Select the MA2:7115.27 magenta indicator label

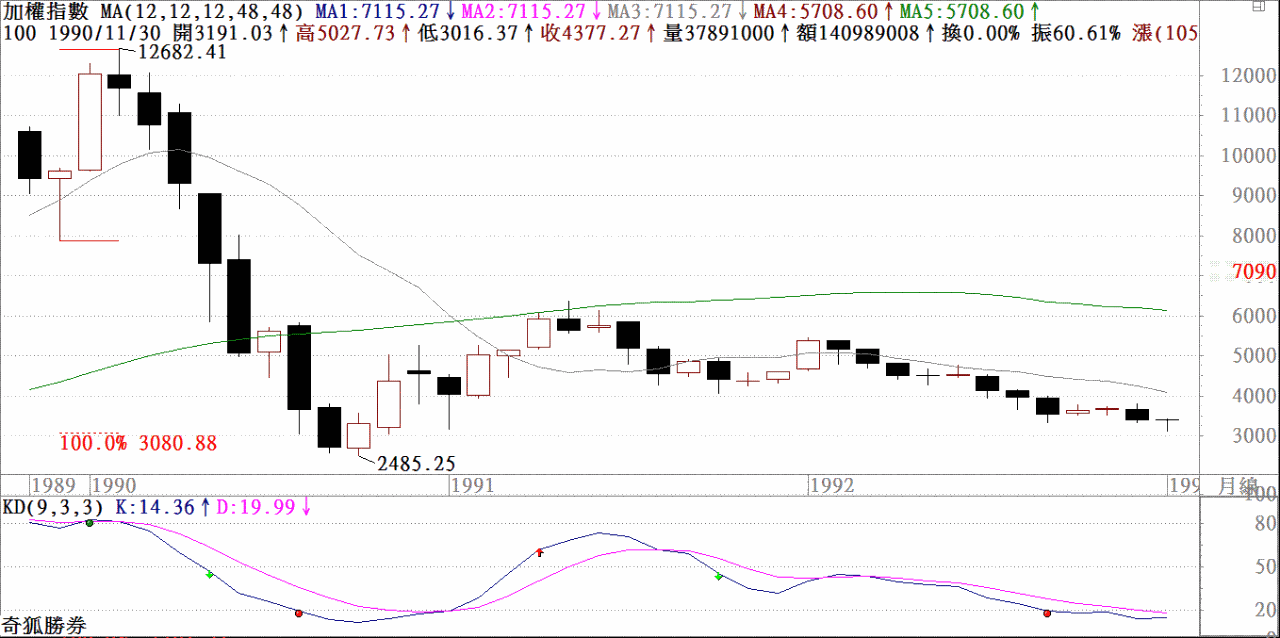523,12
